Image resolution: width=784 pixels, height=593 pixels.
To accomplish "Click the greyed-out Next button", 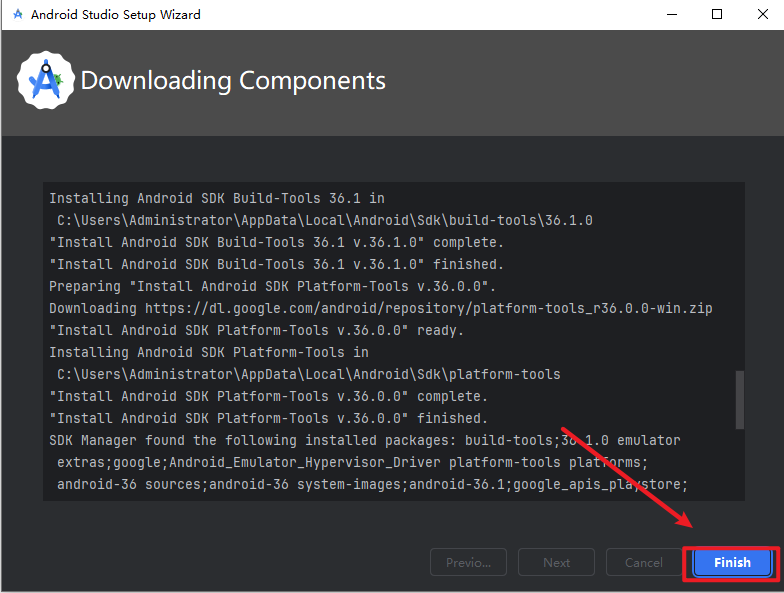I will [556, 562].
